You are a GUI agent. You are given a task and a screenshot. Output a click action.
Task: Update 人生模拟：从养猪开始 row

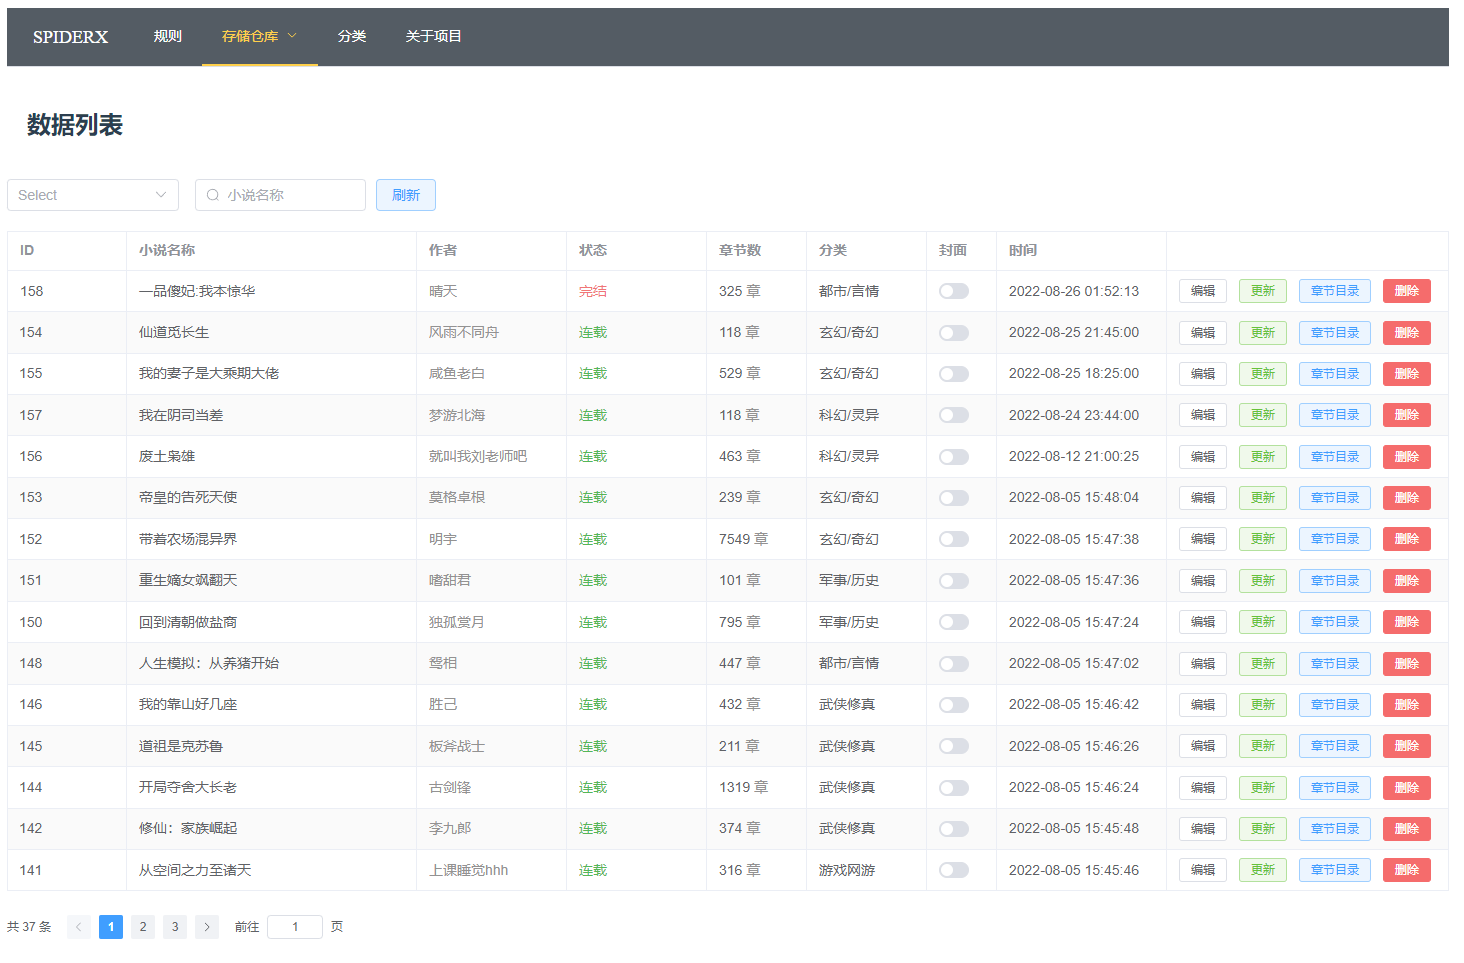pos(1263,664)
